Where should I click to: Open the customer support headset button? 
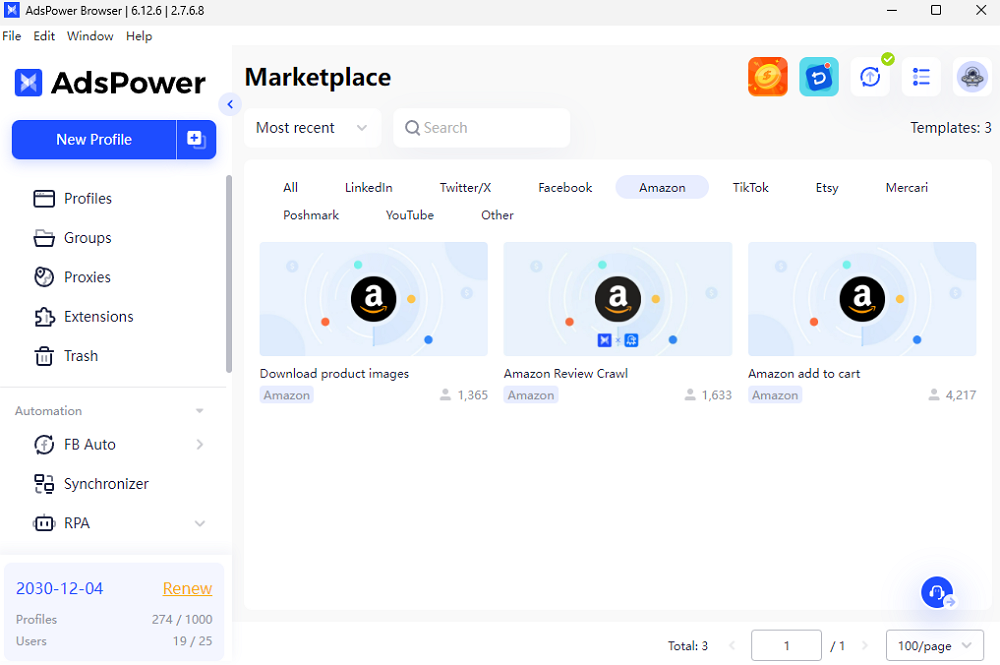click(x=937, y=592)
